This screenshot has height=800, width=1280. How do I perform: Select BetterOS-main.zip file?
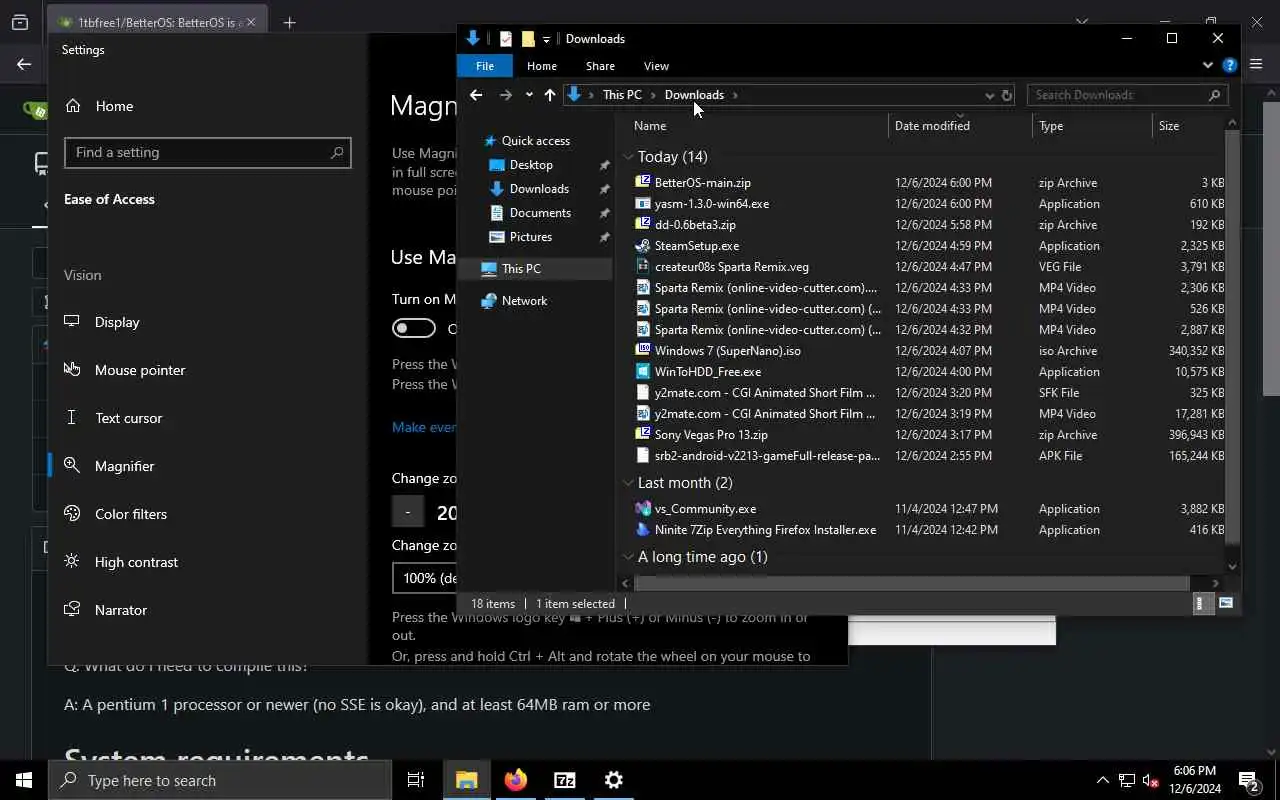coord(703,183)
